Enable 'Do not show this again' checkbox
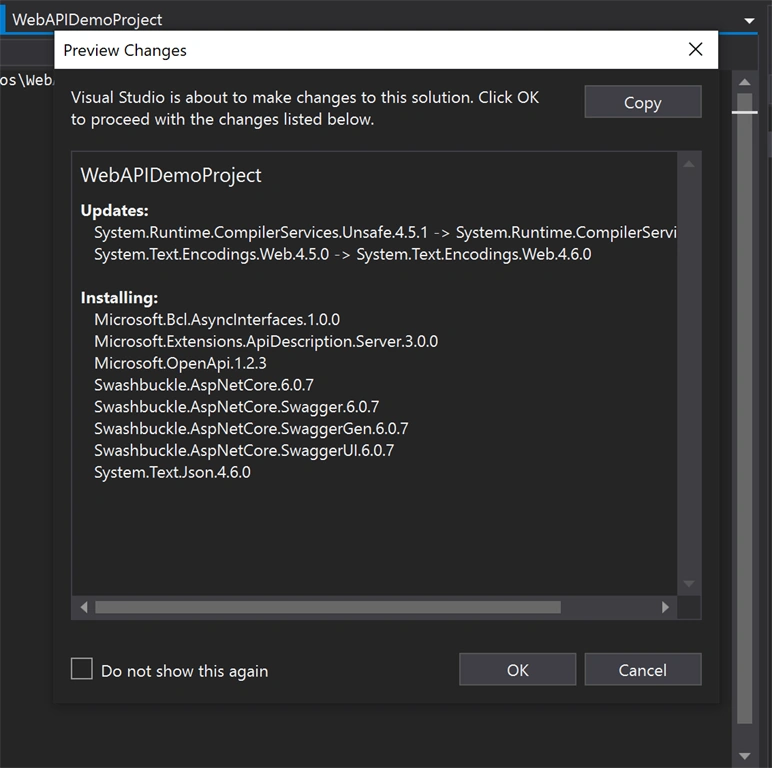The height and width of the screenshot is (768, 772). pyautogui.click(x=82, y=669)
